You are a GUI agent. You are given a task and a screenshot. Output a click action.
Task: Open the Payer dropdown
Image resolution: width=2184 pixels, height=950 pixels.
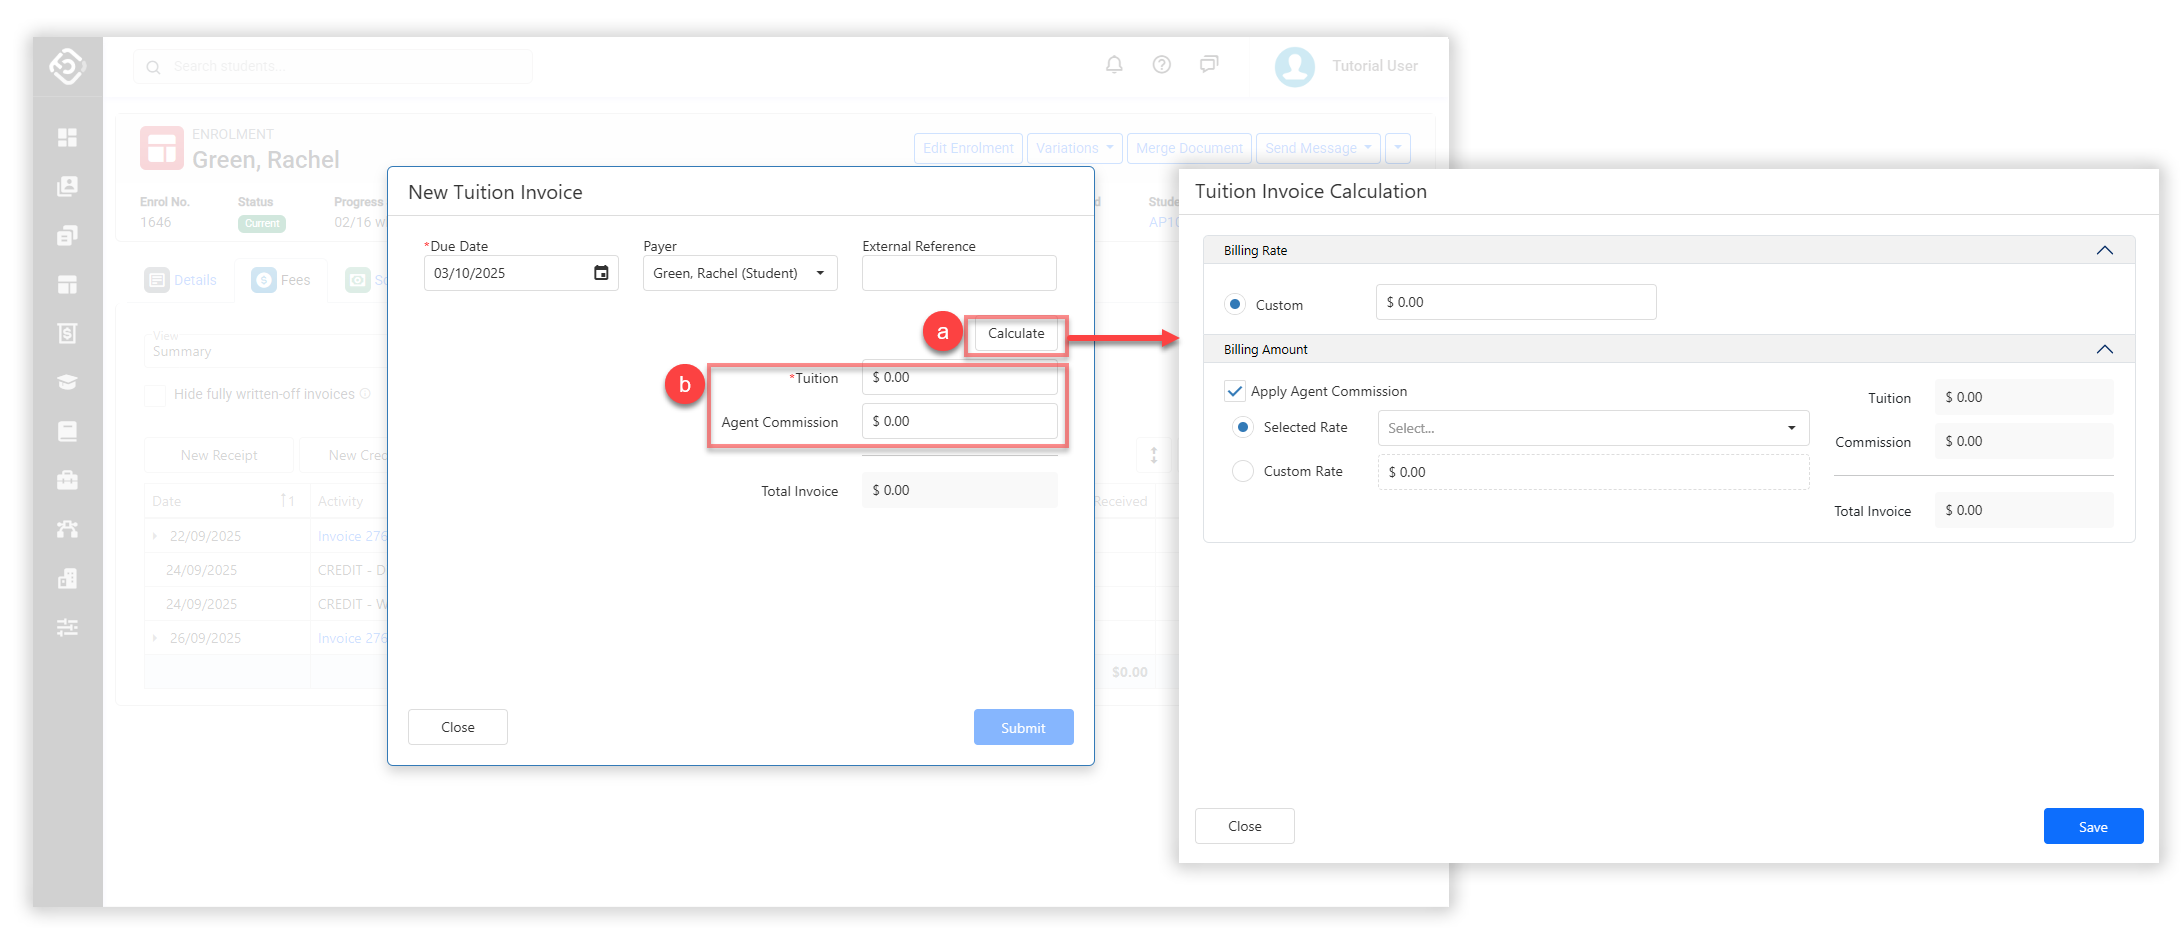[x=739, y=273]
